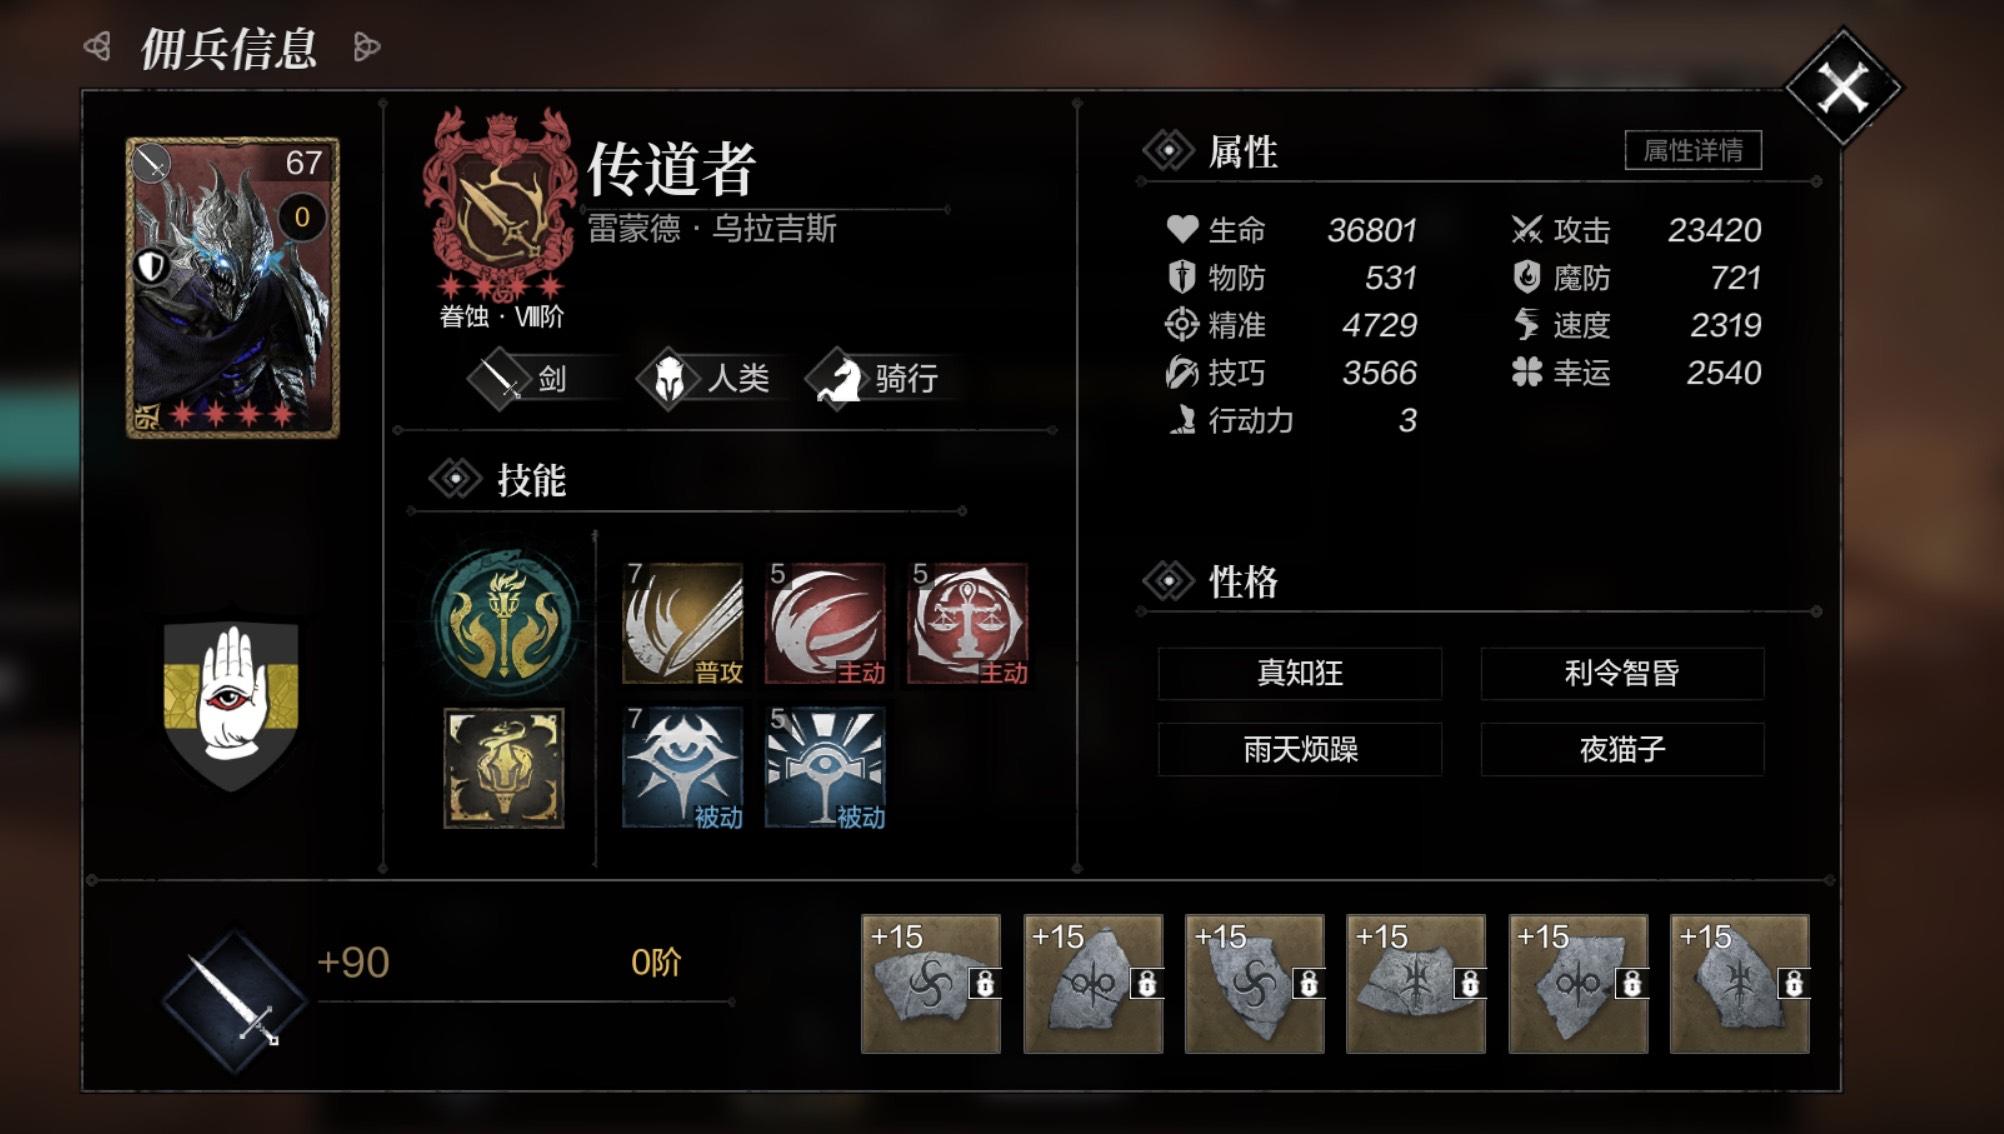Viewport: 2004px width, 1134px height.
Task: Open 属性详情 attribute details button
Action: (x=1693, y=150)
